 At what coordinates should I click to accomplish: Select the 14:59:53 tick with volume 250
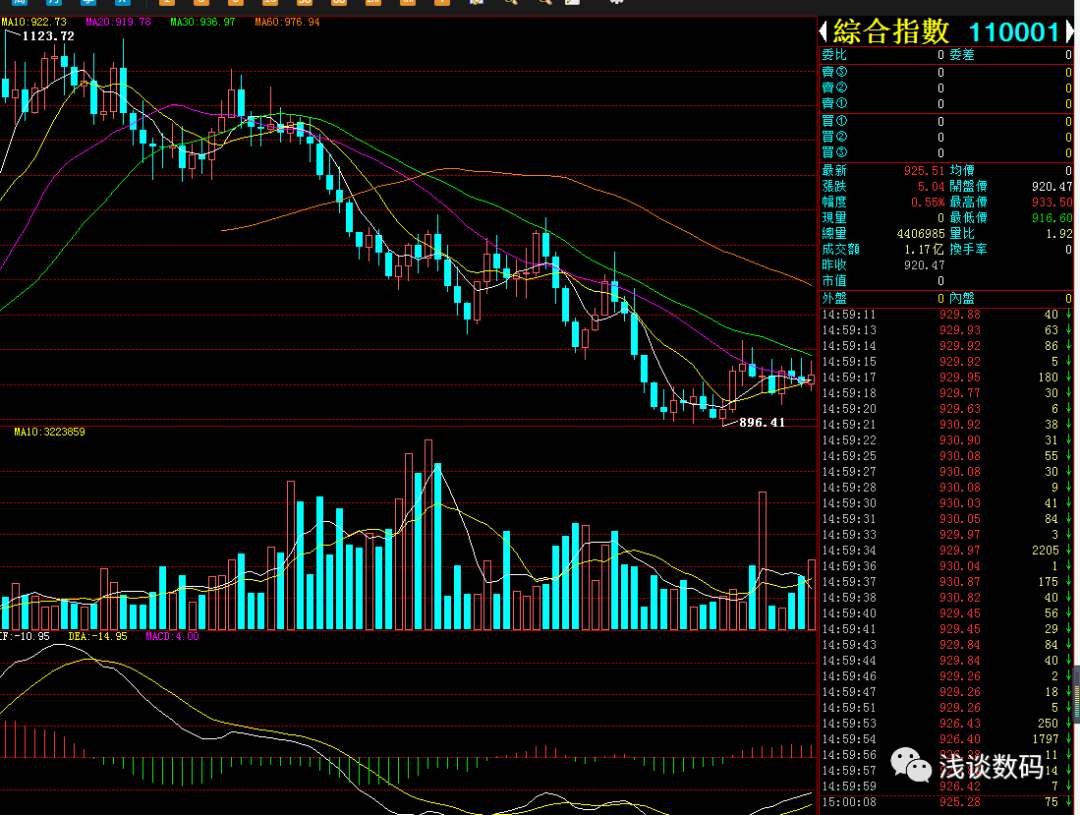pos(946,723)
